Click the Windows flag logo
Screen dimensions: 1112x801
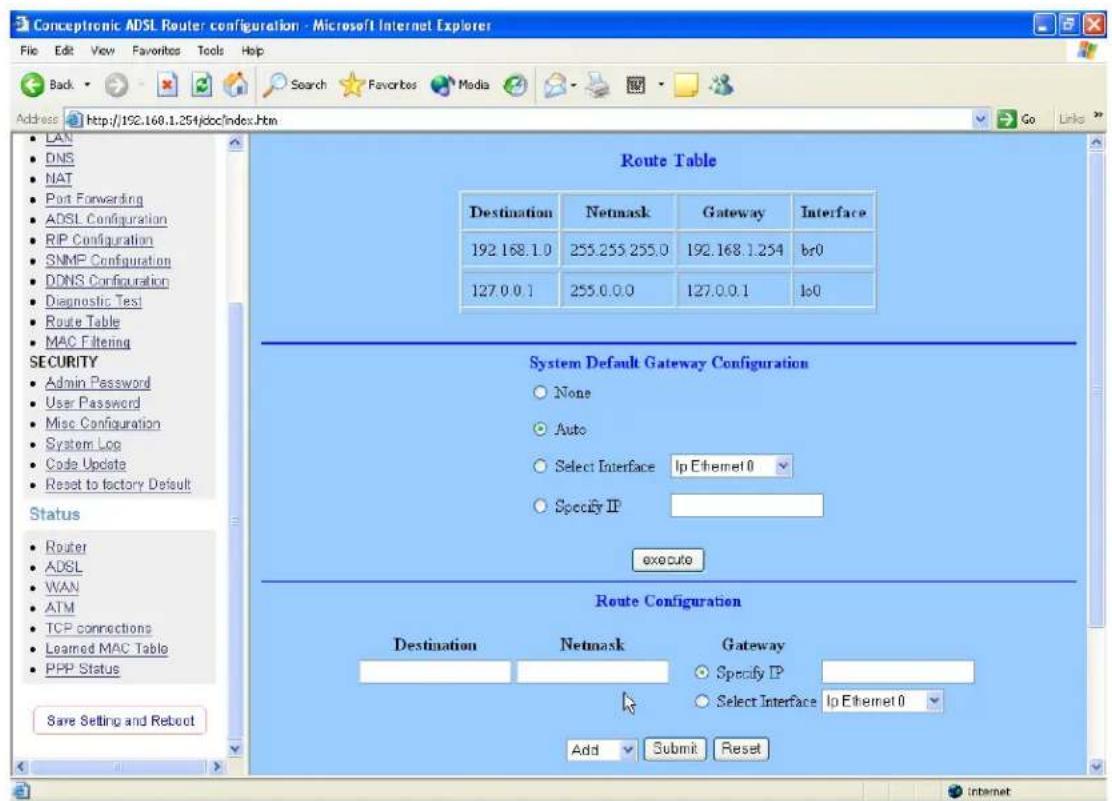pos(1086,50)
